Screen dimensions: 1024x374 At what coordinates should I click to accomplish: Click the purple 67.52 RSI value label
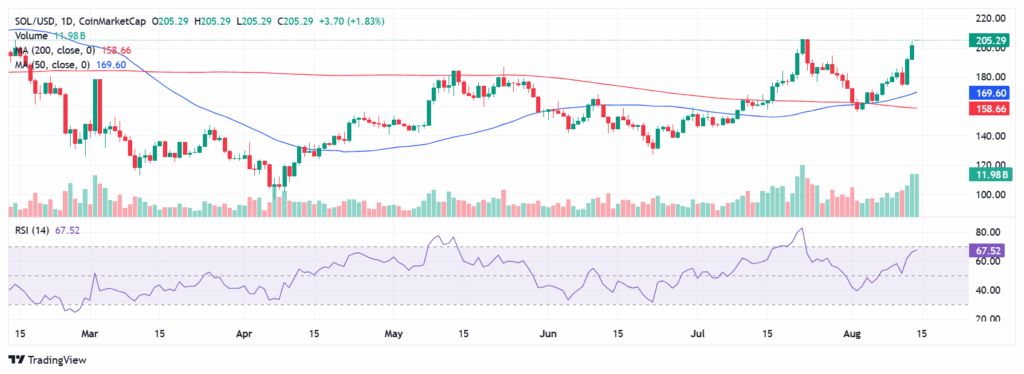pyautogui.click(x=989, y=251)
